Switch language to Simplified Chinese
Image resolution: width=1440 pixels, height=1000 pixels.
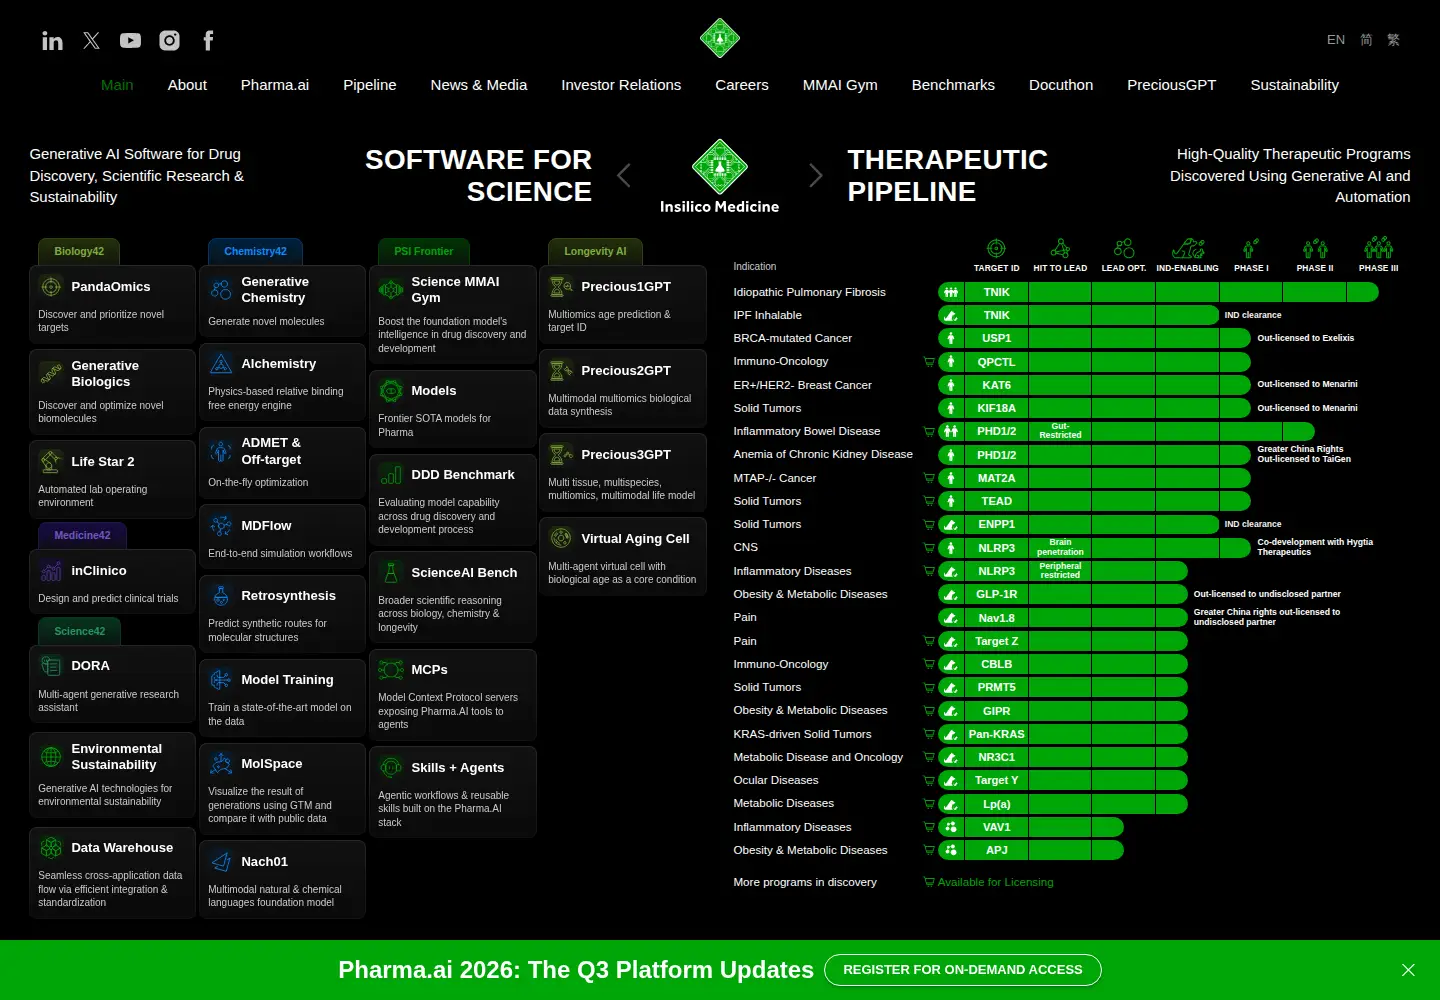(x=1366, y=40)
